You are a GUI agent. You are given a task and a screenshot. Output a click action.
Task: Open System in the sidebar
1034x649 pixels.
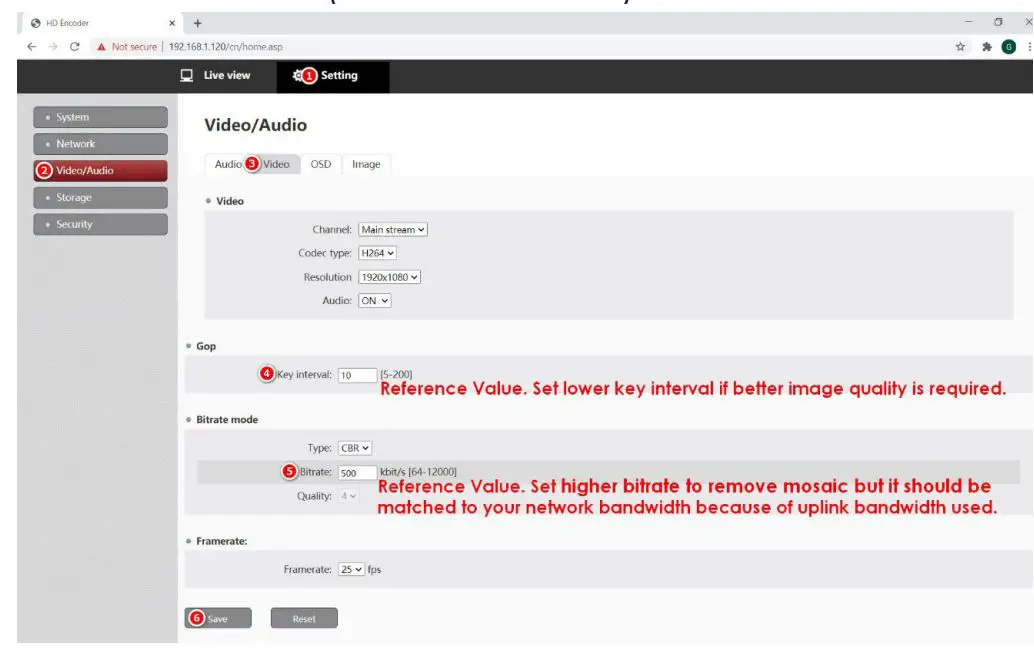pyautogui.click(x=100, y=117)
